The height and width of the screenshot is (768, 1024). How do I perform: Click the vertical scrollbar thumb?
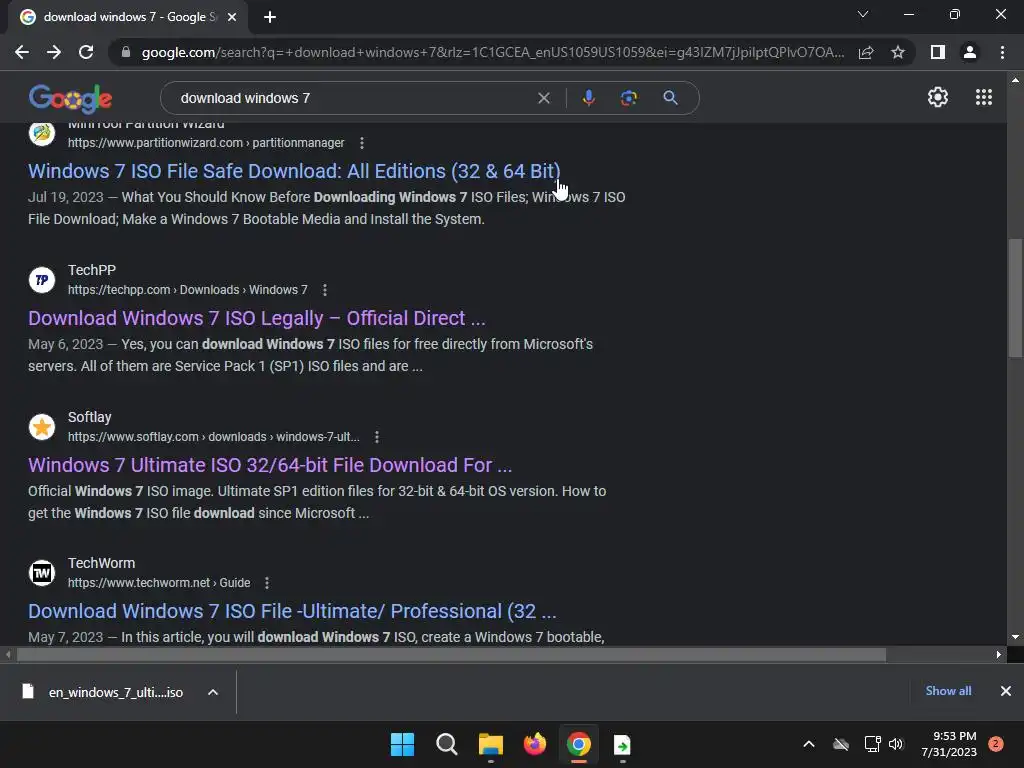pos(1015,298)
